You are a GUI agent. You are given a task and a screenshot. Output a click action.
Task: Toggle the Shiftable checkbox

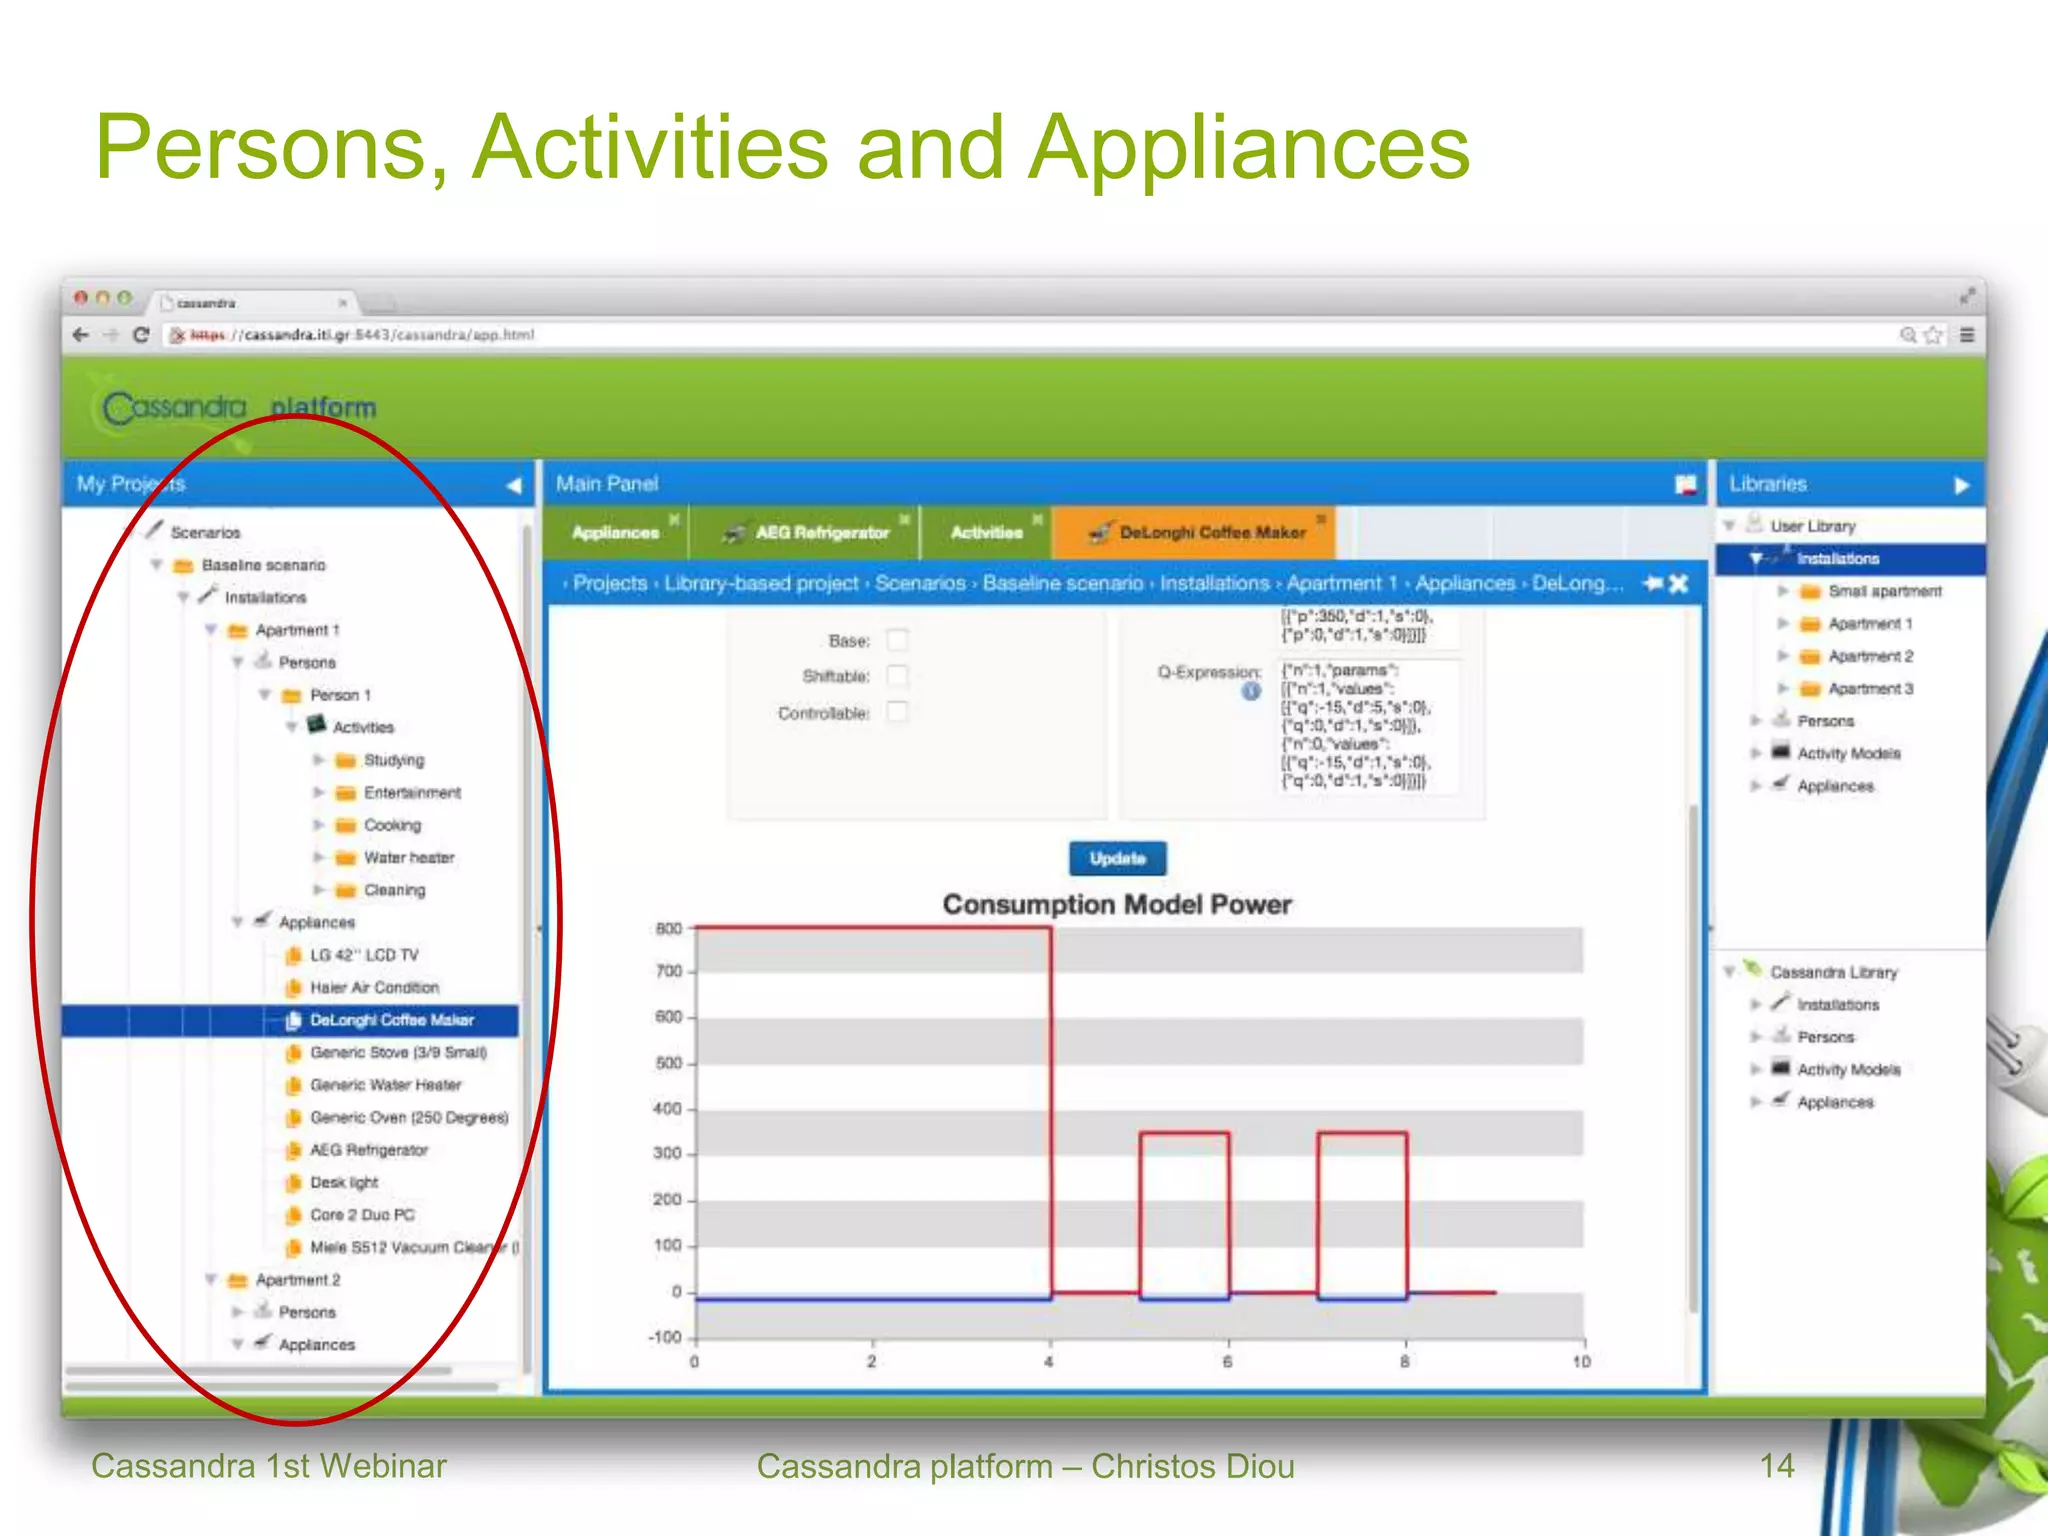(898, 676)
